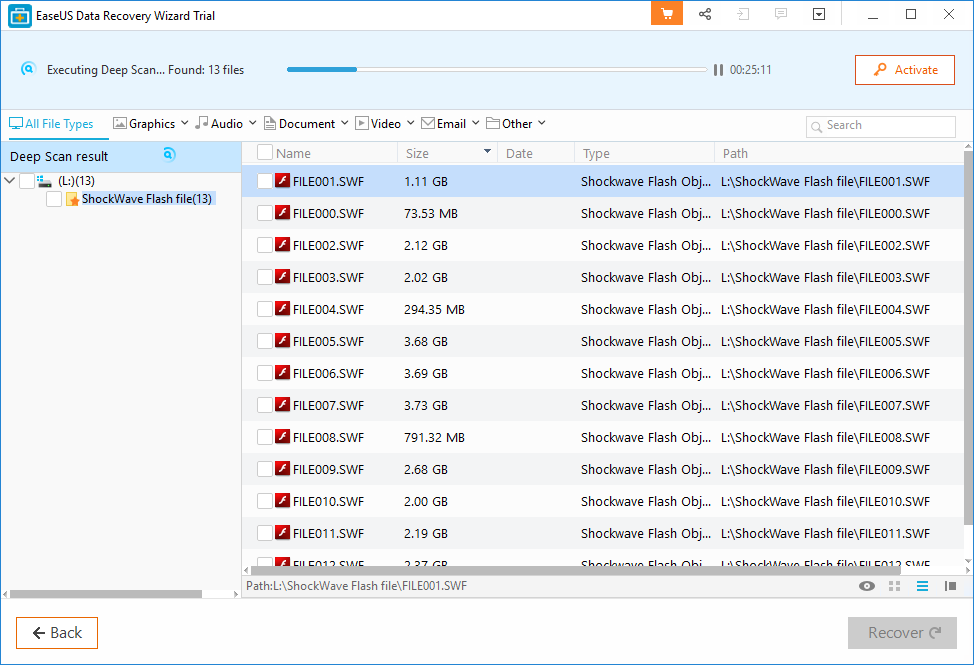Sort by the Name column header
974x665 pixels.
(293, 153)
